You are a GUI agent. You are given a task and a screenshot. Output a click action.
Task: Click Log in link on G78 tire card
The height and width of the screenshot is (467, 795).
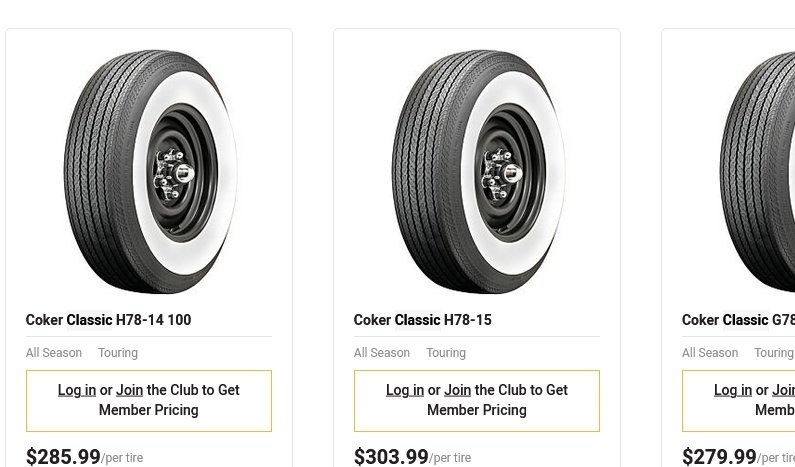733,390
